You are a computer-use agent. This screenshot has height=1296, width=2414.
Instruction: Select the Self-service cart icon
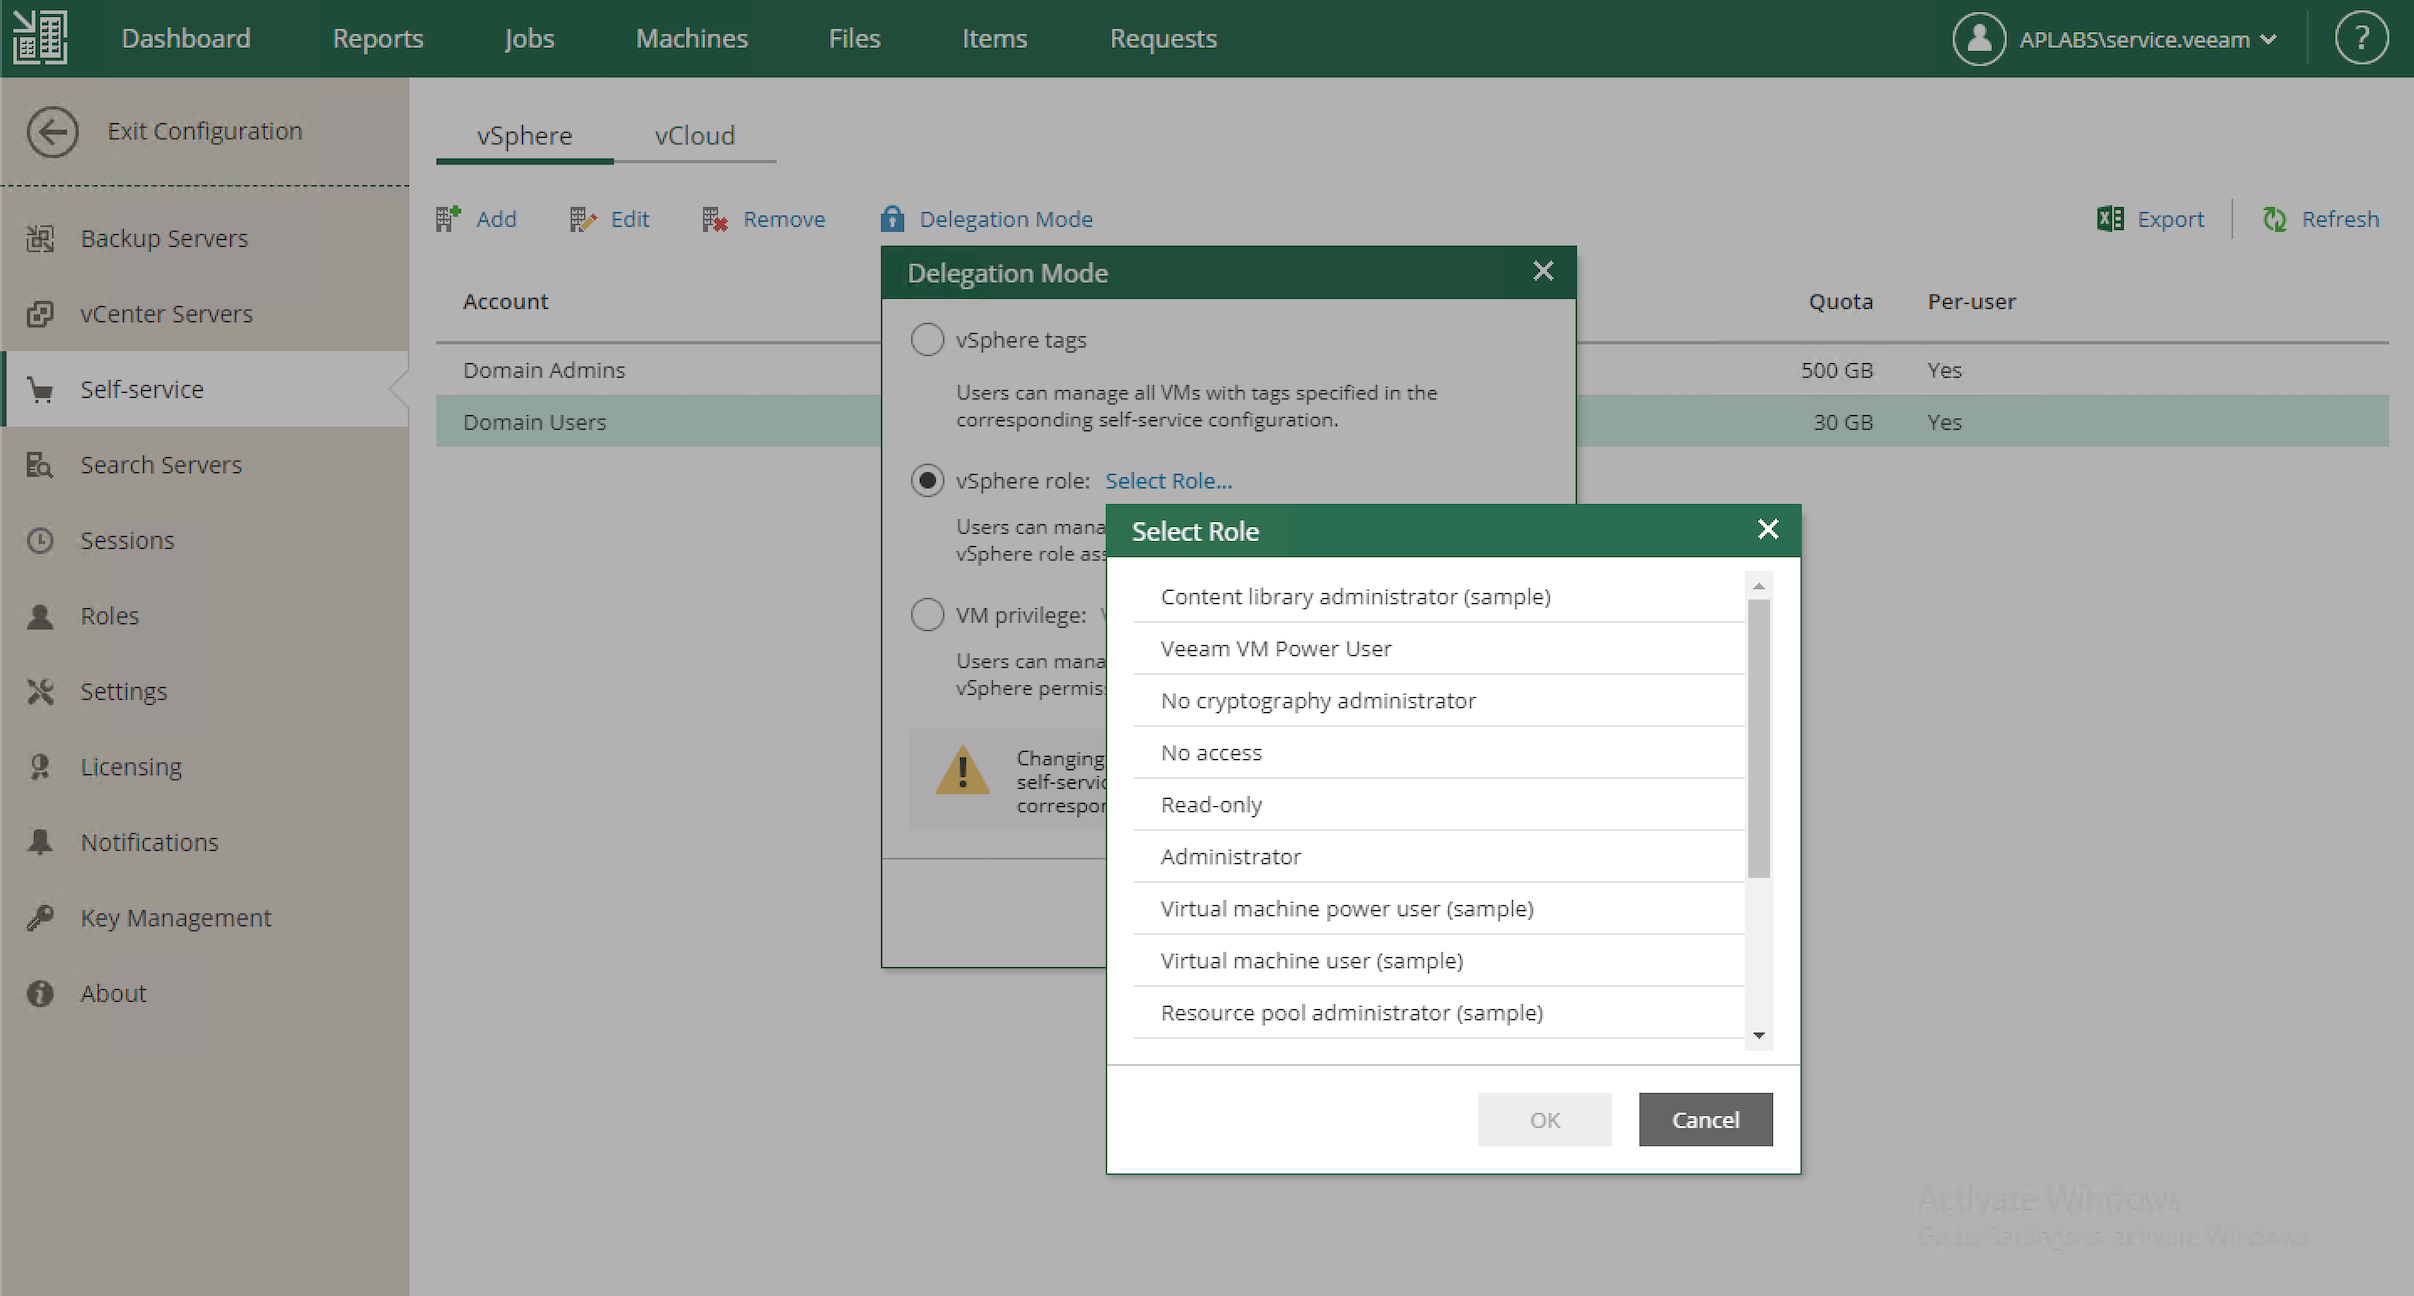40,389
